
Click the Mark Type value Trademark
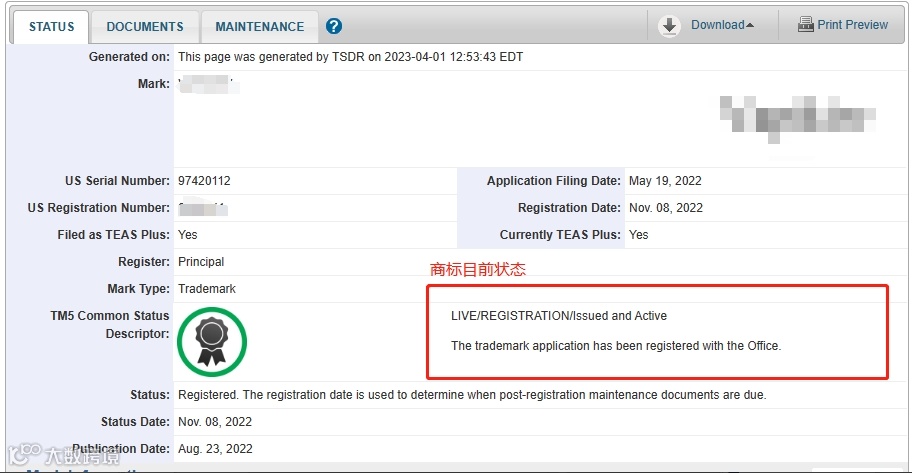pos(206,289)
